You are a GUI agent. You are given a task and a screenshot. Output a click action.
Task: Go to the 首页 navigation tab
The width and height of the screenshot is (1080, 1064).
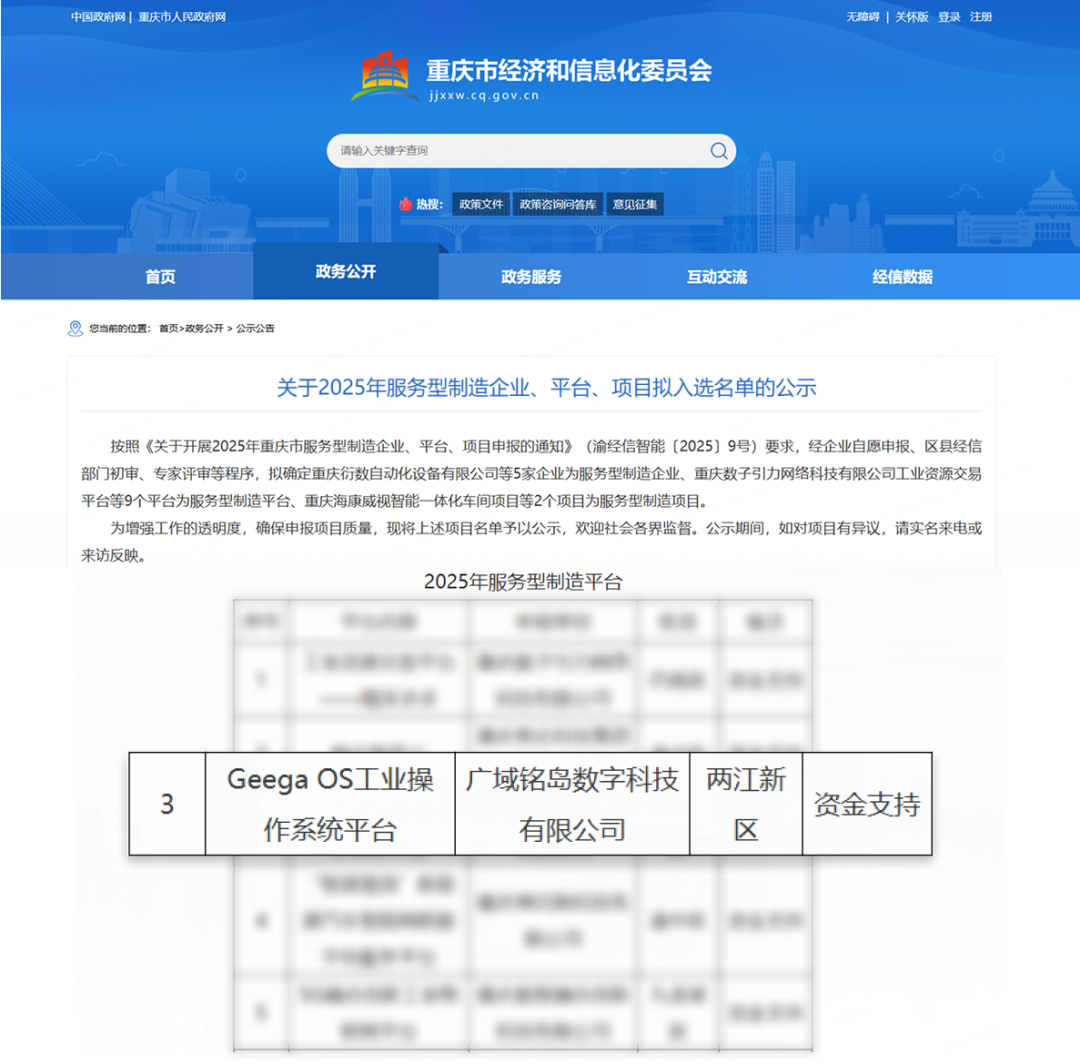click(160, 277)
